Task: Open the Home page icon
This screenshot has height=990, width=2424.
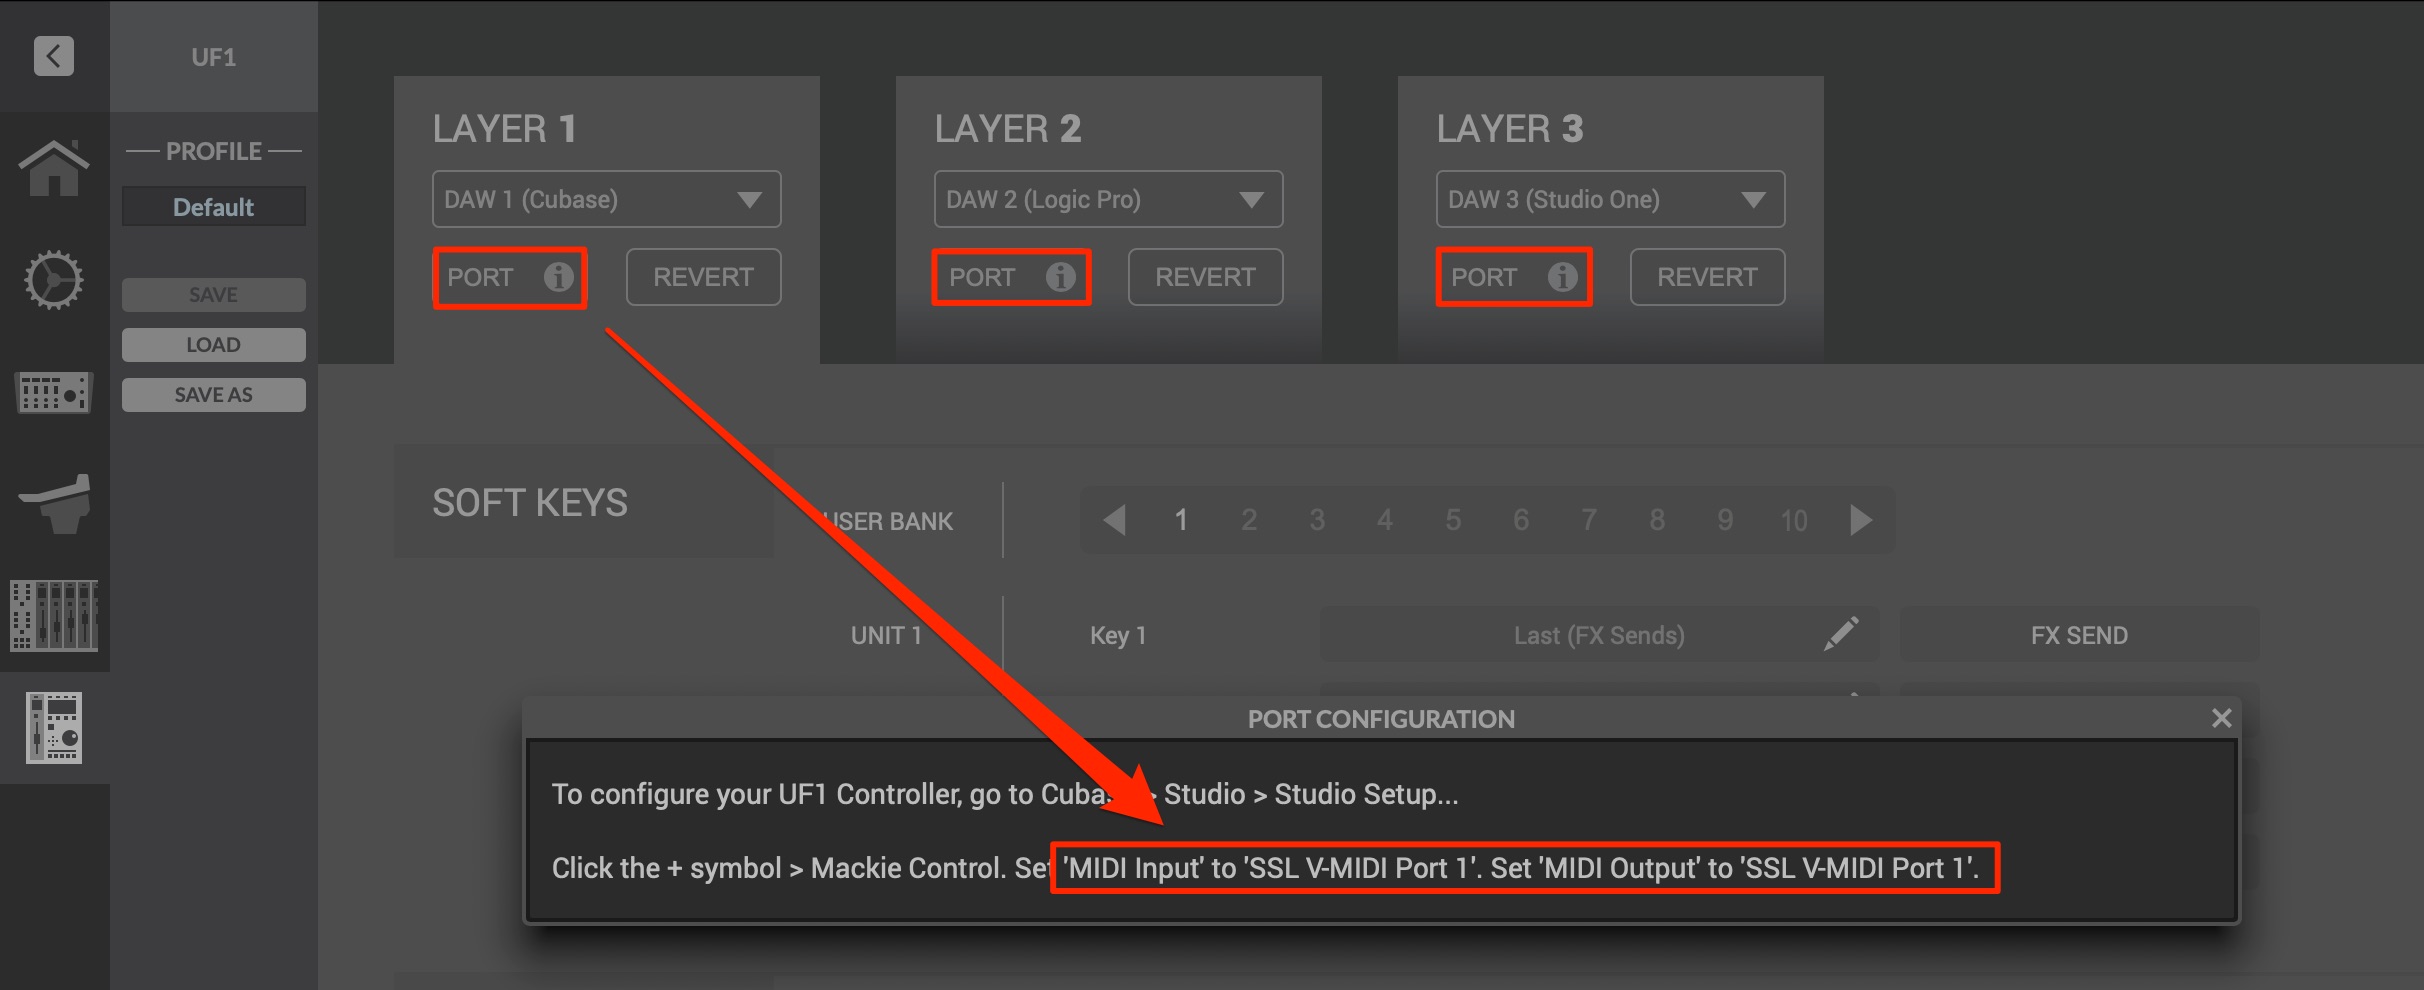Action: [54, 168]
